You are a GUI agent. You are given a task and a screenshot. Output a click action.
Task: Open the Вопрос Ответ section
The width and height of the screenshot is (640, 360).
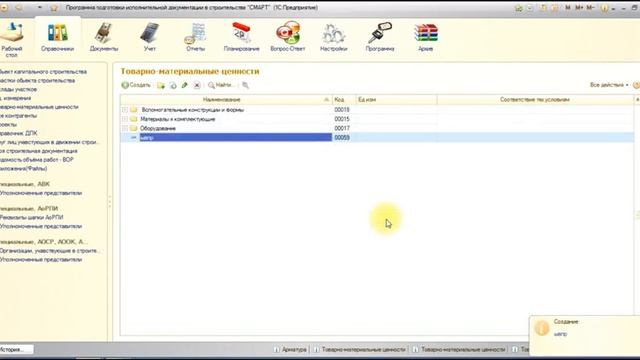tap(287, 38)
